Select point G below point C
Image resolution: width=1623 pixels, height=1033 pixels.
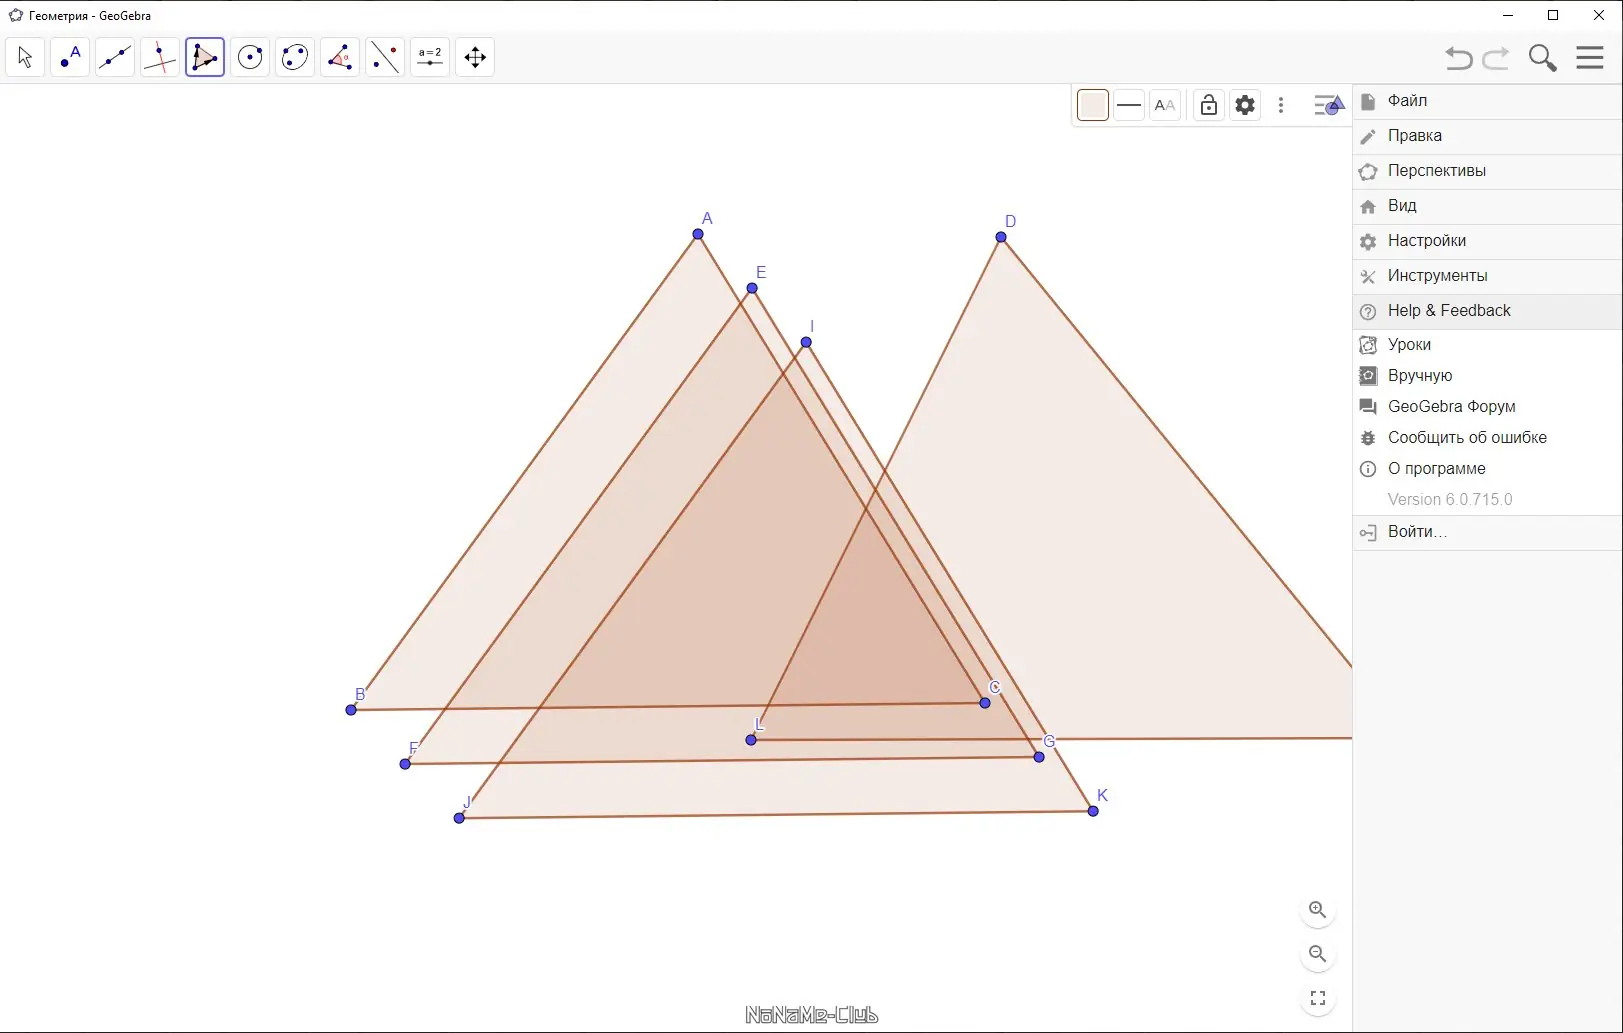[x=1039, y=757]
